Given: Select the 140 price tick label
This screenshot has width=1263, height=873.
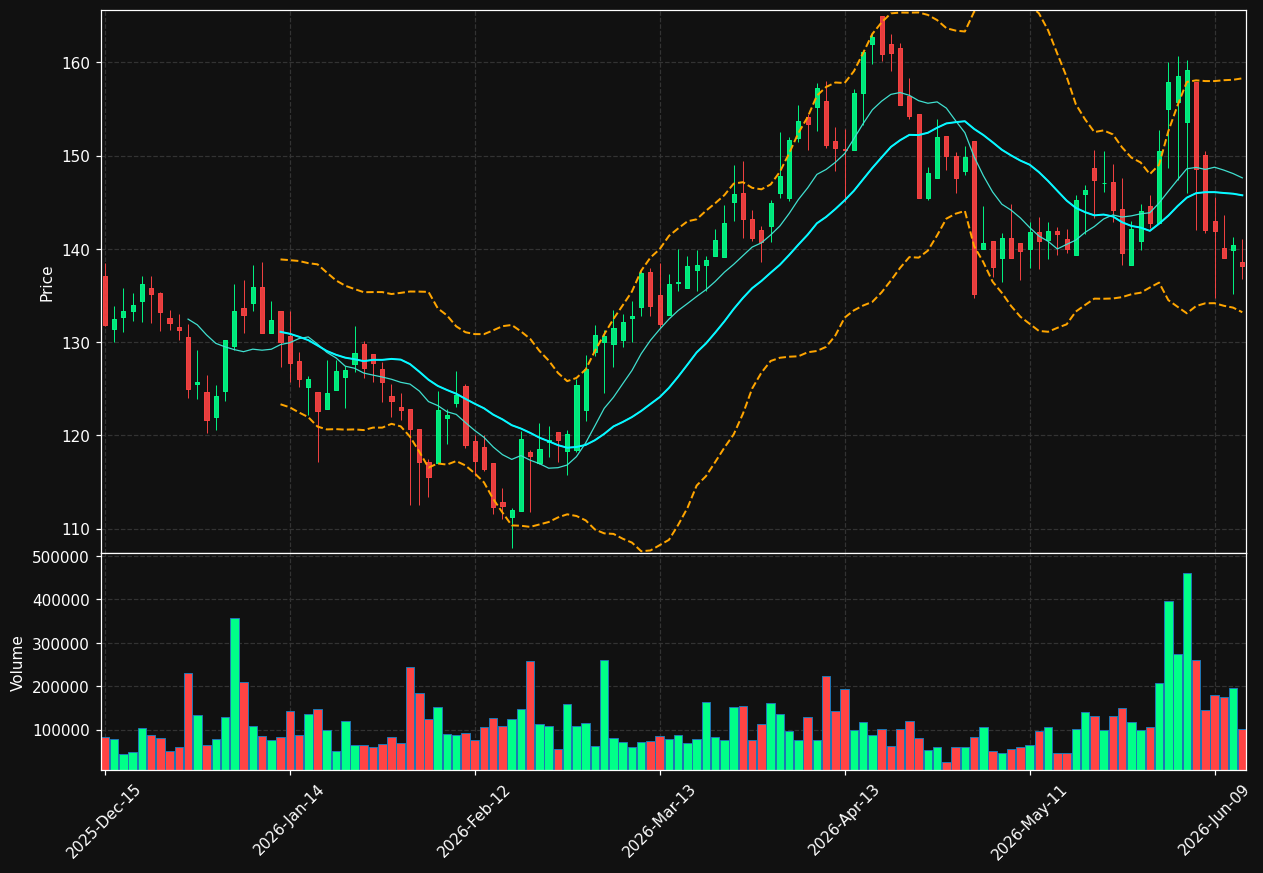Looking at the screenshot, I should pyautogui.click(x=76, y=249).
